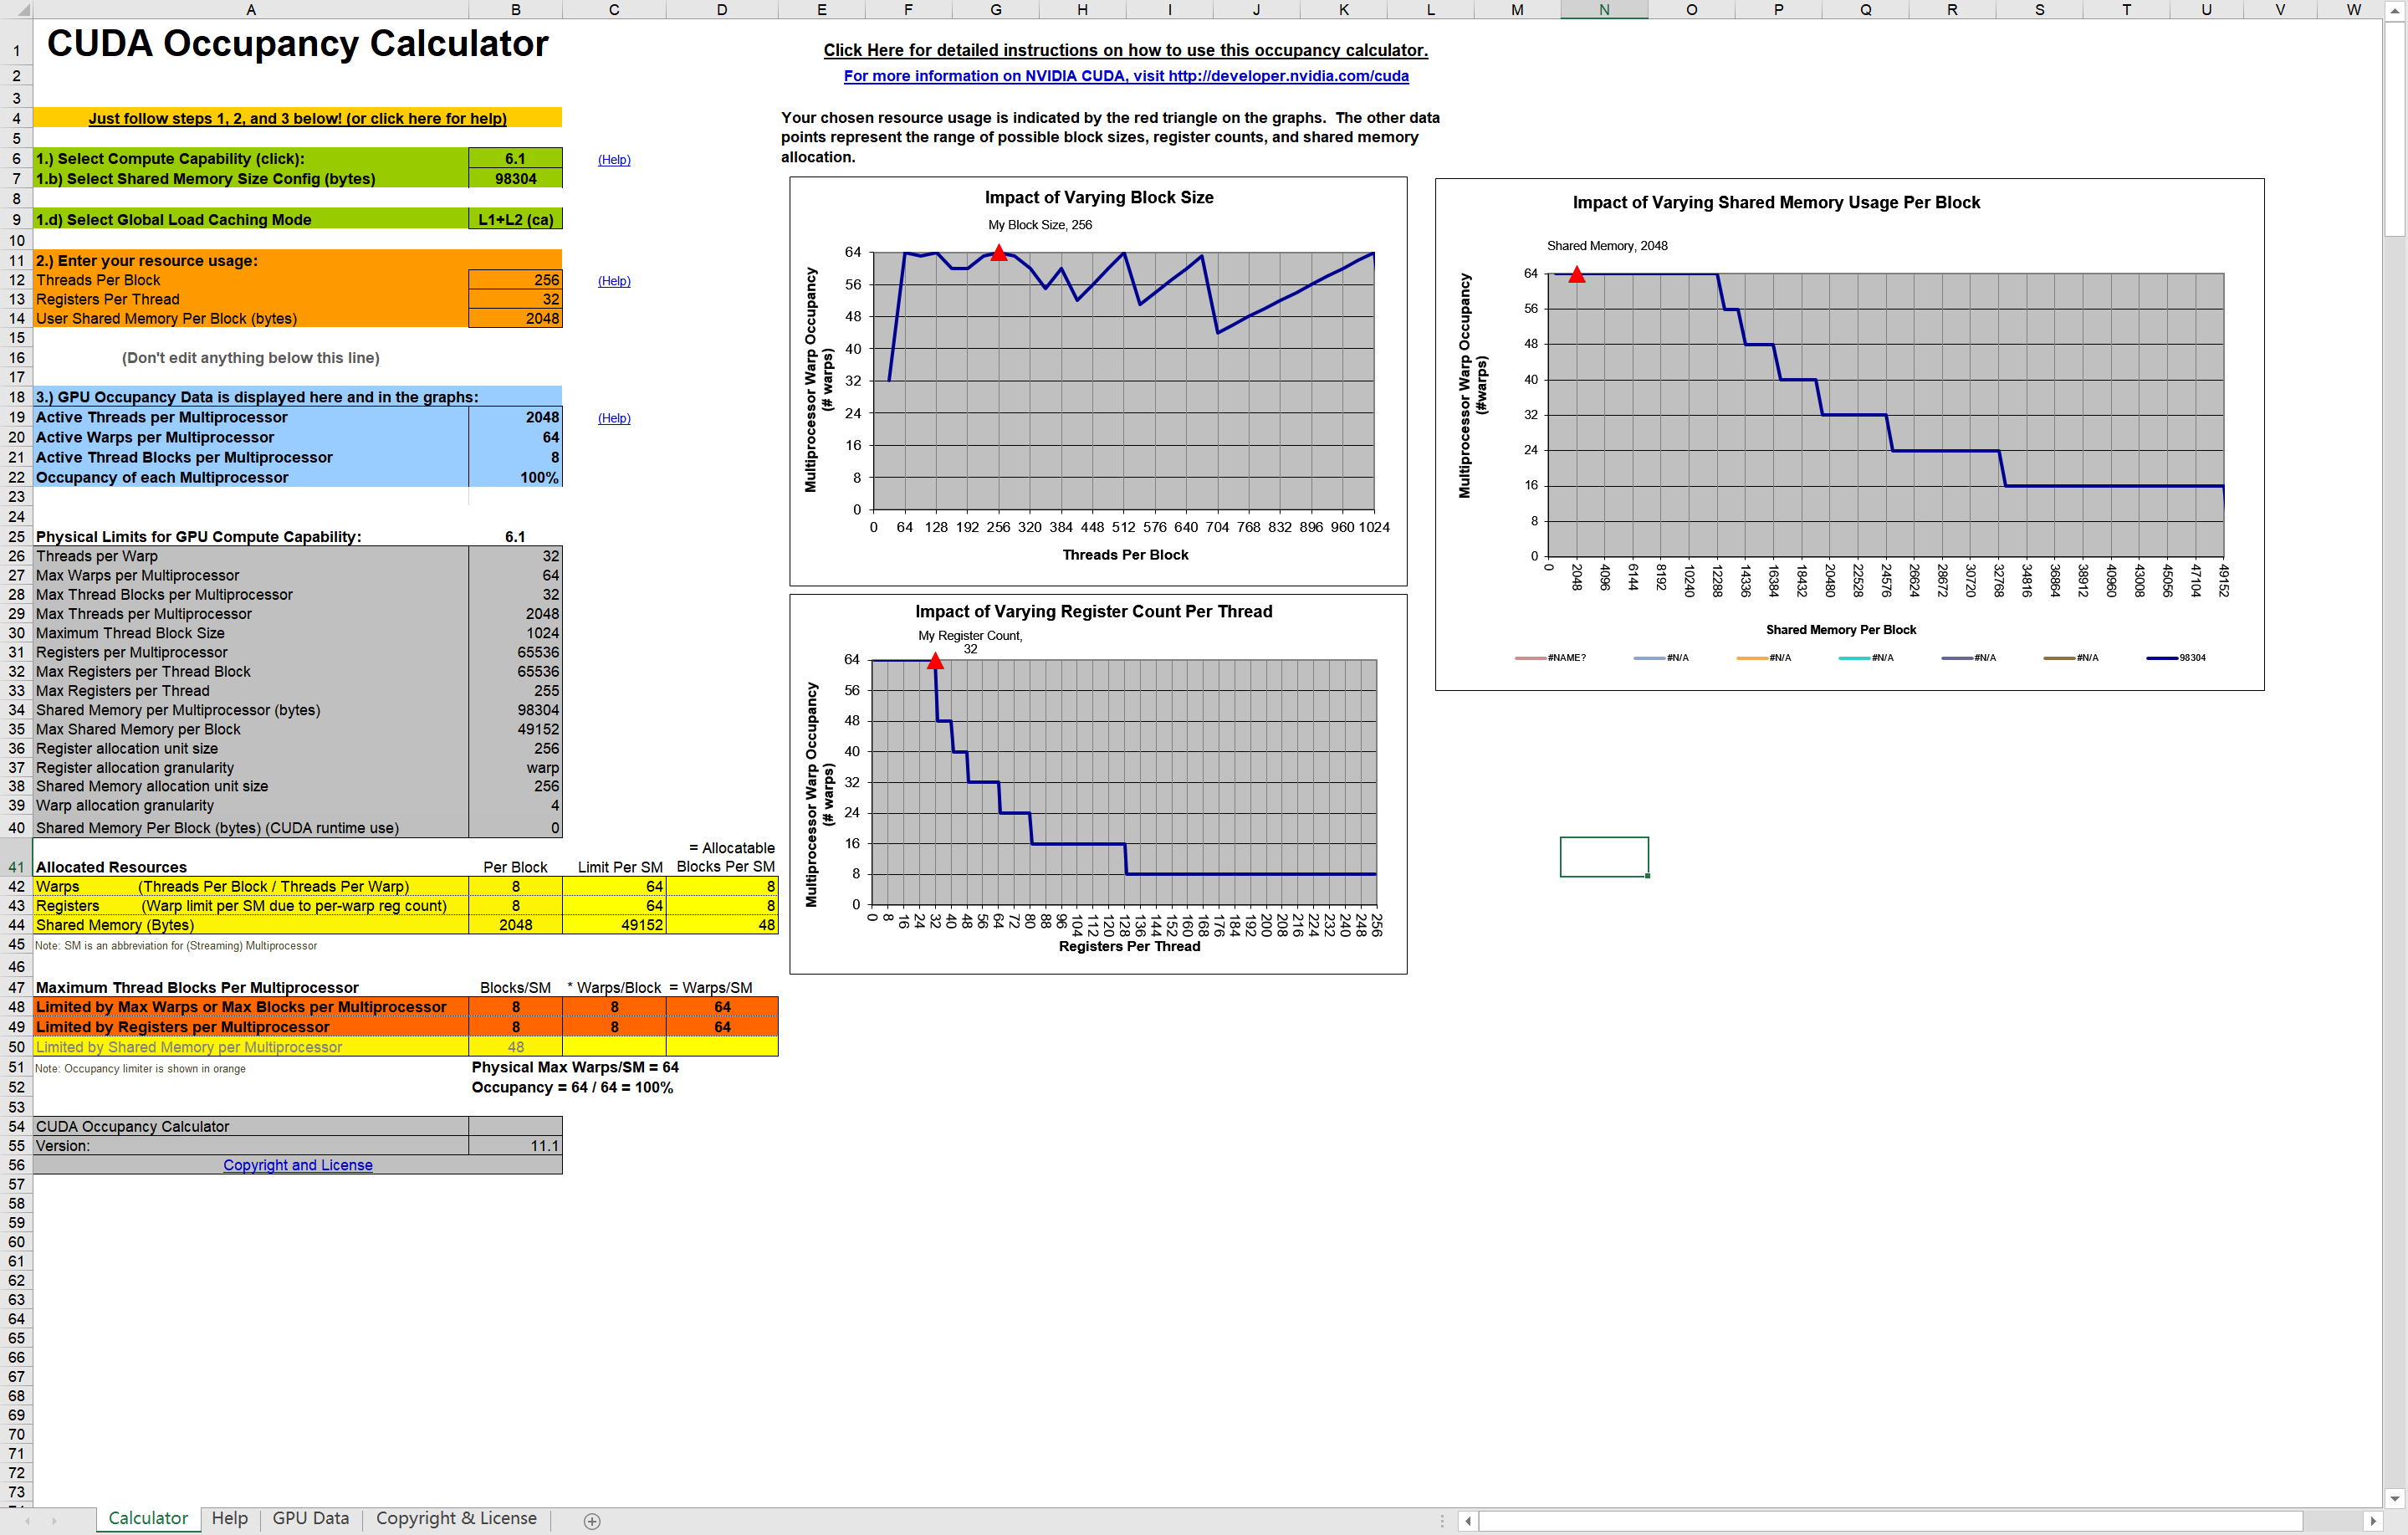2408x1535 pixels.
Task: Click the vertical scrollbar thumb
Action: point(2395,128)
